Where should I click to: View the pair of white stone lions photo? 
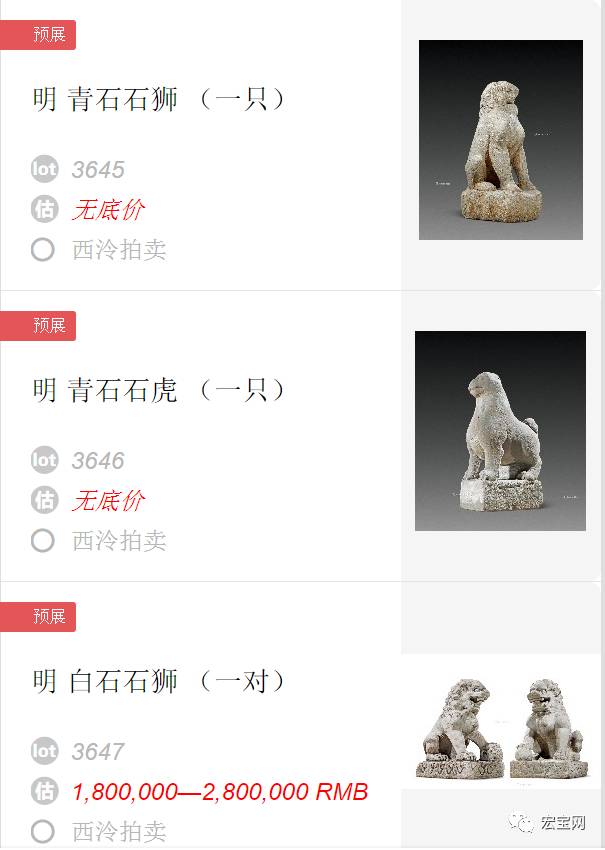502,722
